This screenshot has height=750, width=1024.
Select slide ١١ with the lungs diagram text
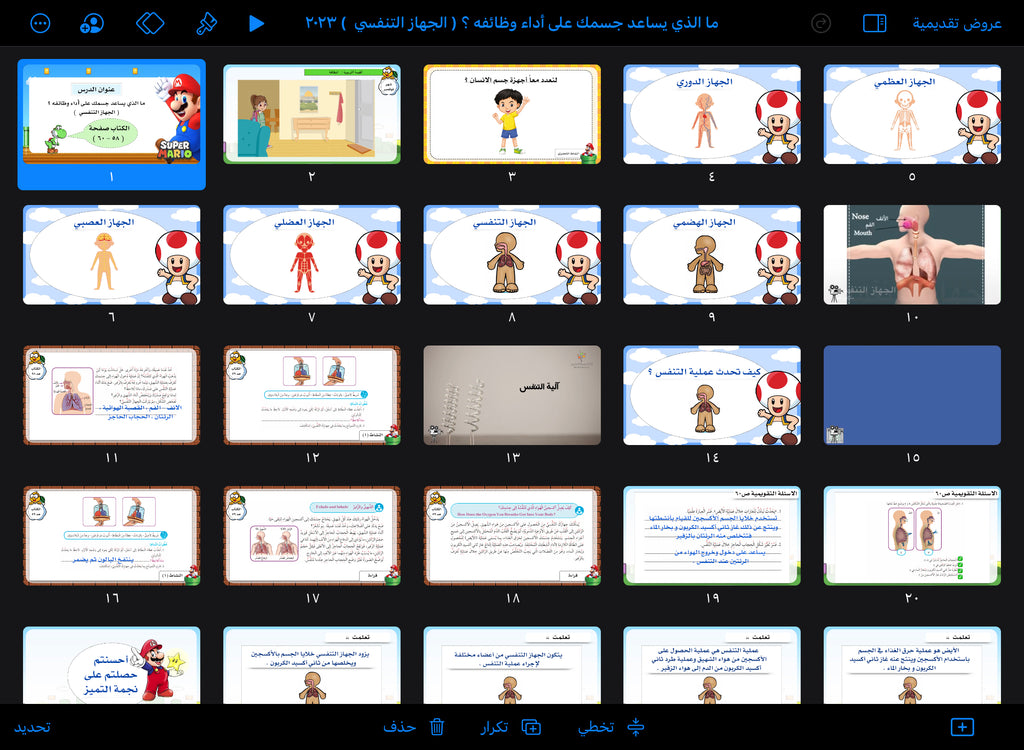click(x=112, y=395)
